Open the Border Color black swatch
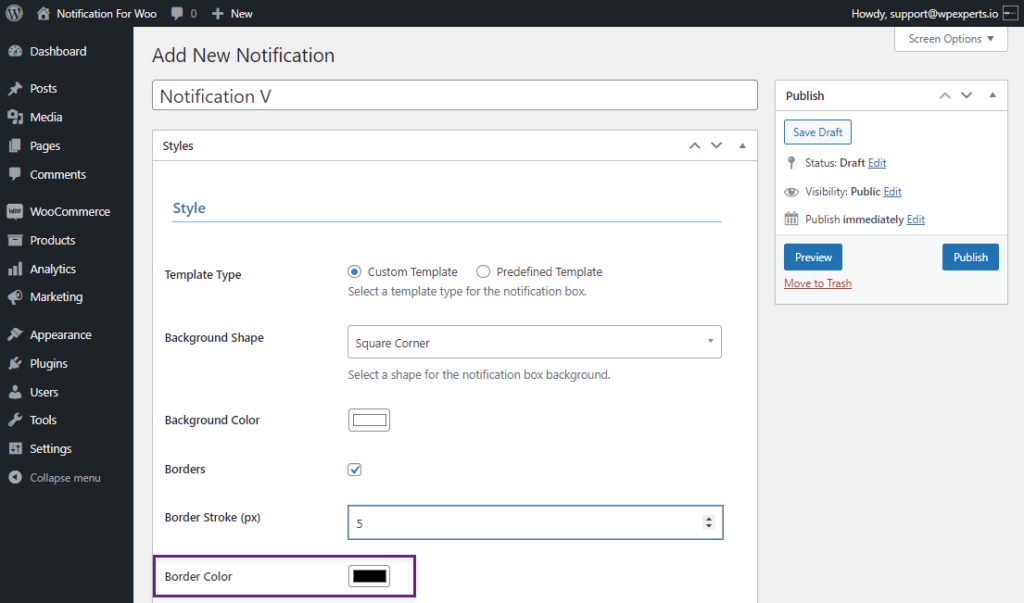 pyautogui.click(x=369, y=576)
